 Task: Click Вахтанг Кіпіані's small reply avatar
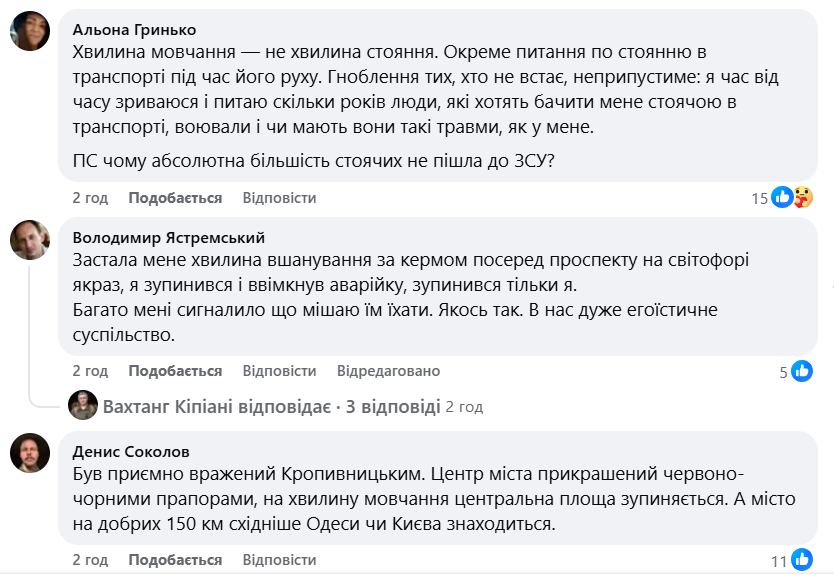pyautogui.click(x=82, y=406)
